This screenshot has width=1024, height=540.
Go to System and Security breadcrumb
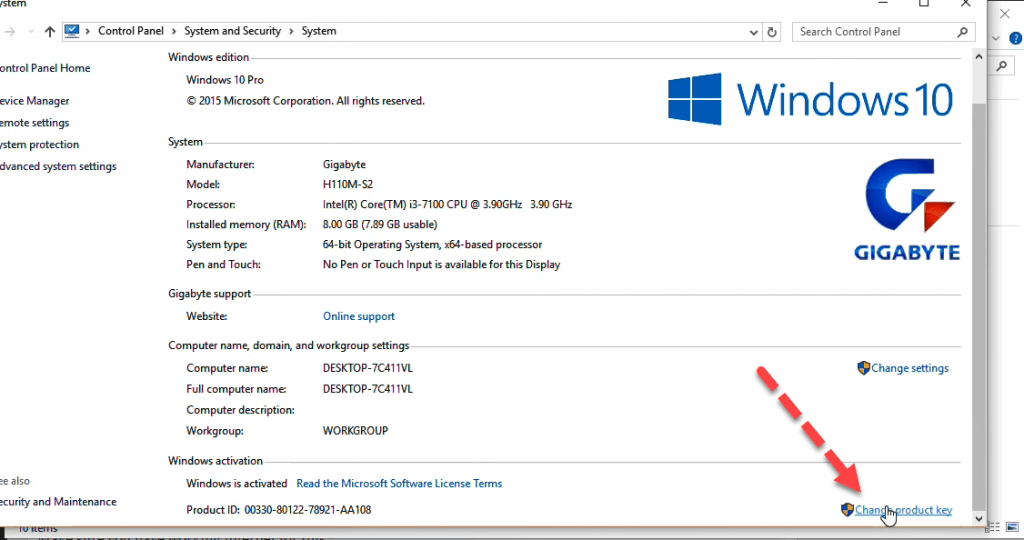(x=232, y=31)
